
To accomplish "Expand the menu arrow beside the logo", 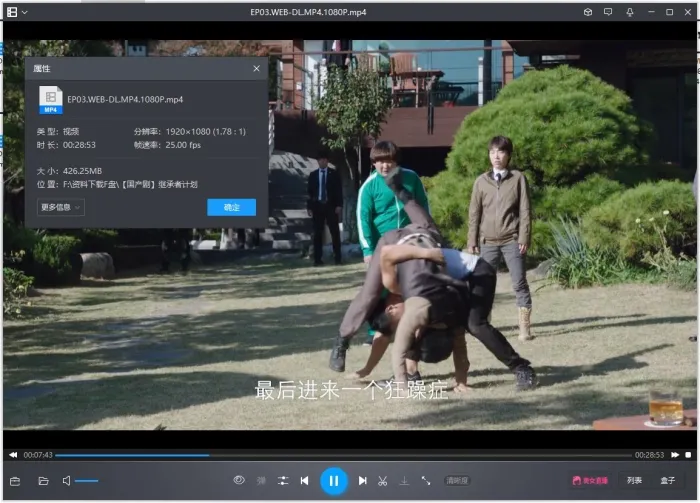I will pyautogui.click(x=25, y=12).
